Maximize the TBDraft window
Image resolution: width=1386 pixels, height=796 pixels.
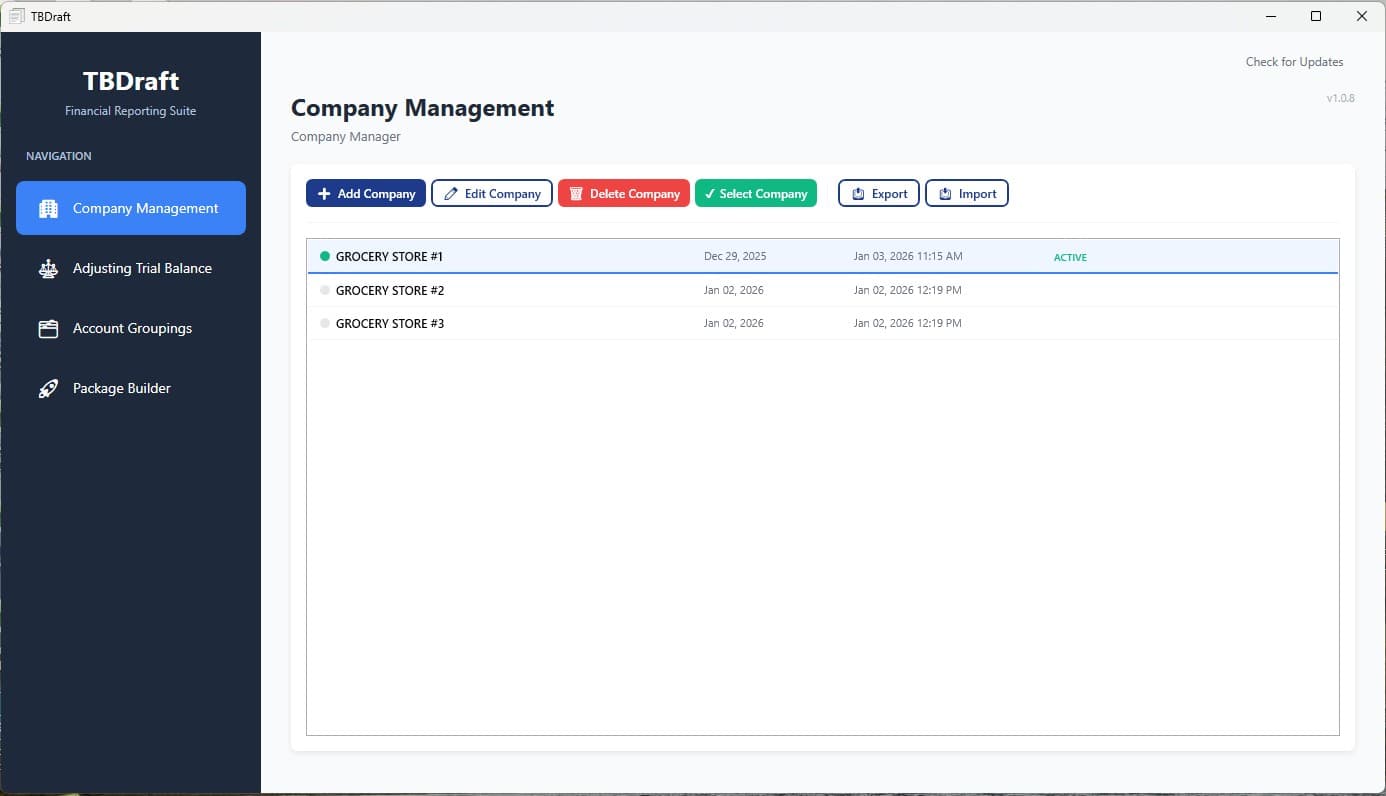point(1316,16)
